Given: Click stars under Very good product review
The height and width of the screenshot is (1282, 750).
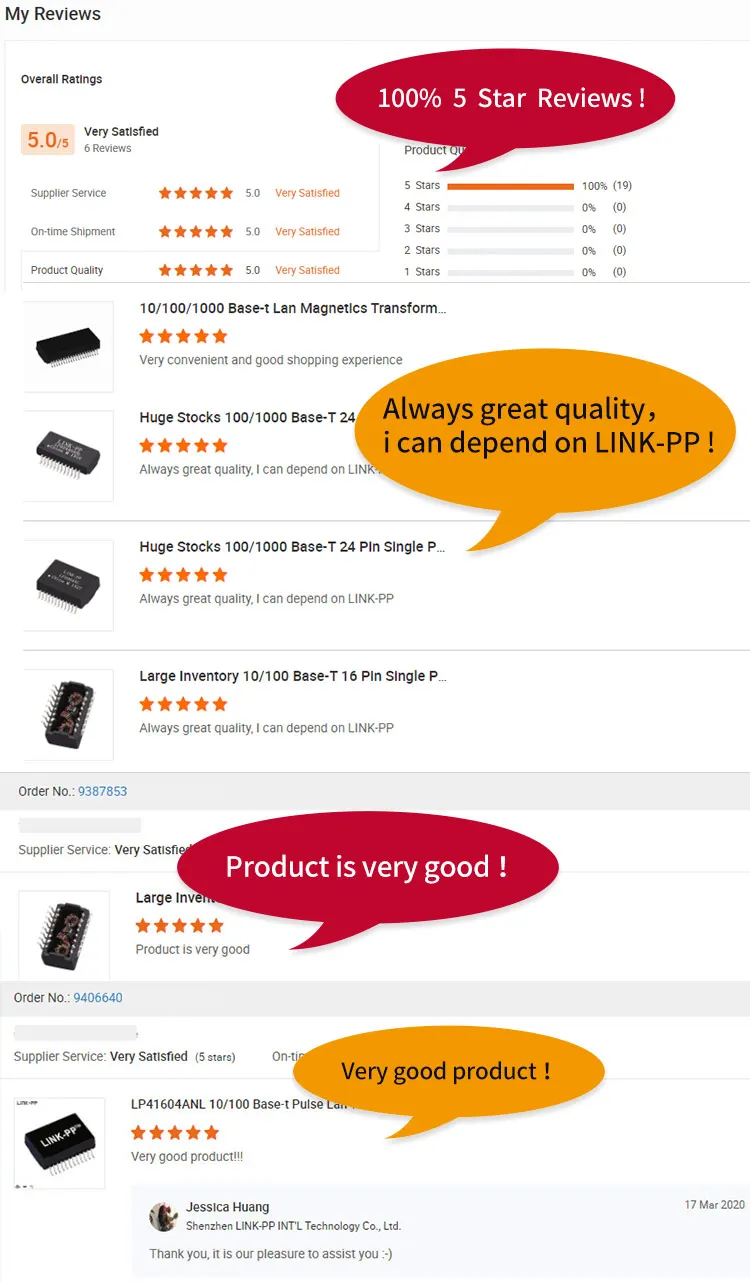Looking at the screenshot, I should [175, 1132].
